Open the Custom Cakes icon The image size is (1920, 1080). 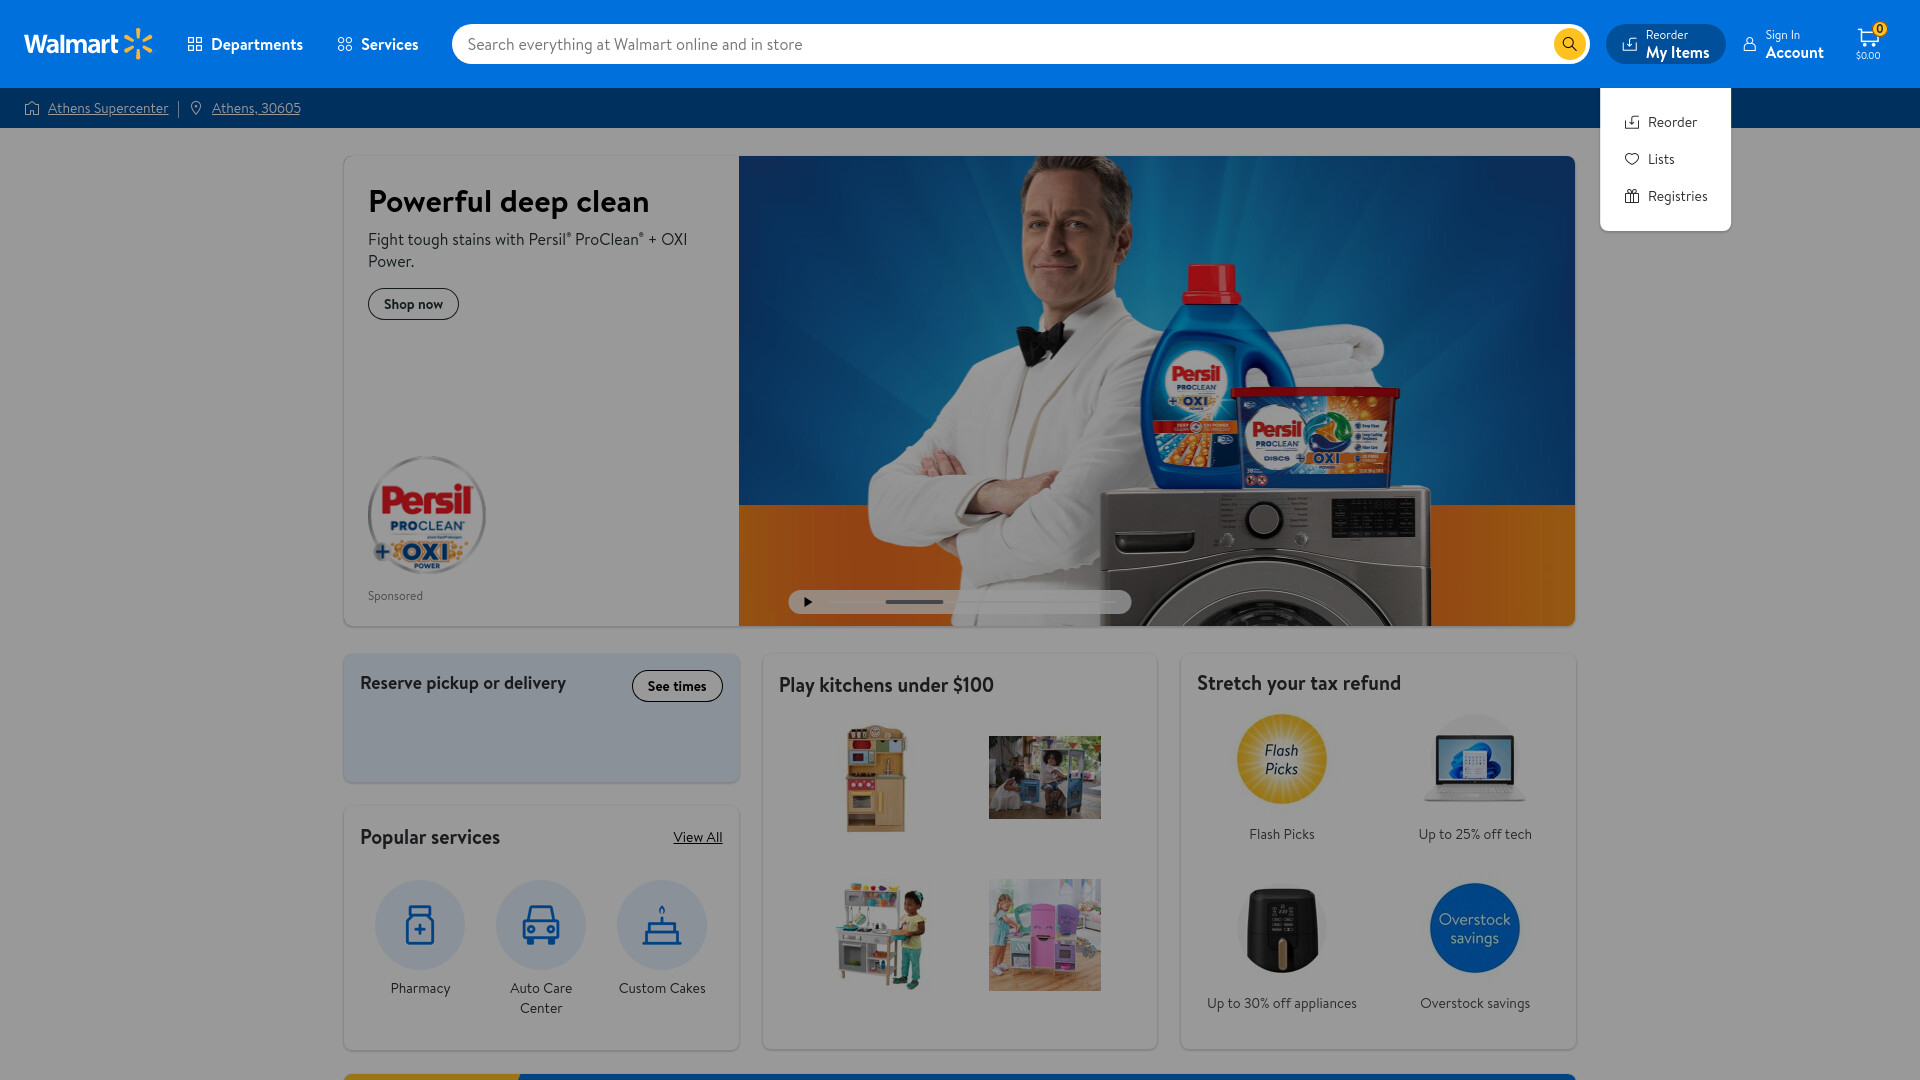pyautogui.click(x=662, y=925)
